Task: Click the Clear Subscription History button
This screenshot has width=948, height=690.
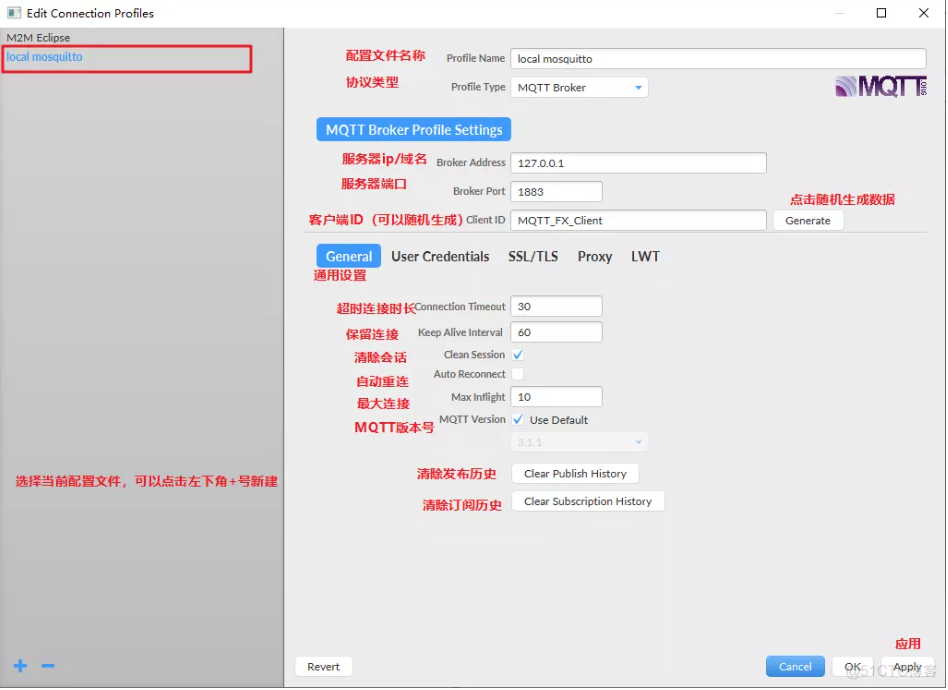Action: [588, 502]
